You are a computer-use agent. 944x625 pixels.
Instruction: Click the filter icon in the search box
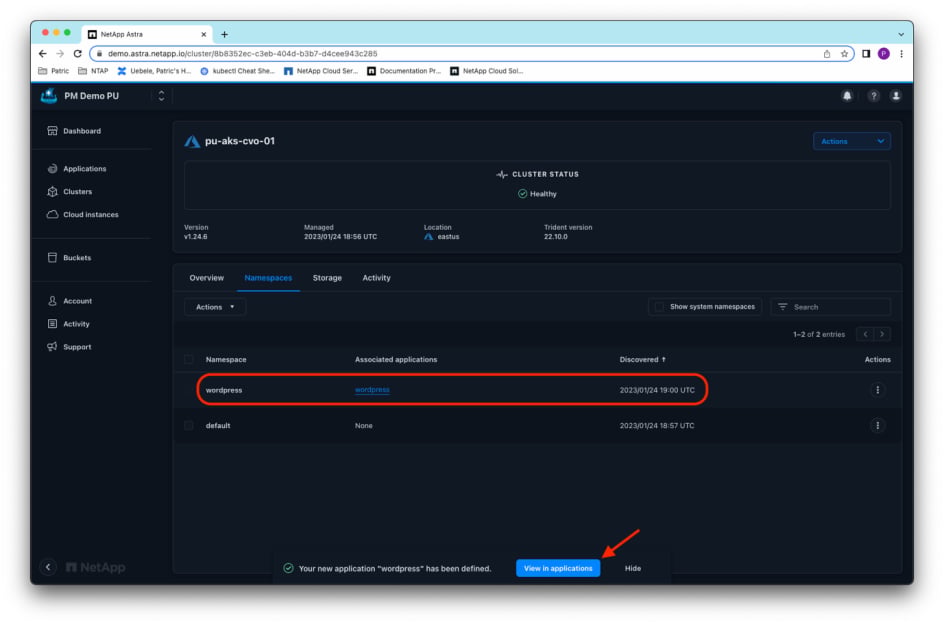coord(782,307)
